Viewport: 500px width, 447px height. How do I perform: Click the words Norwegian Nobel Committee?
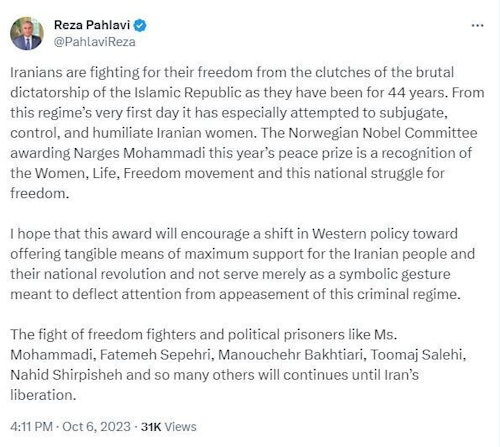[383, 133]
